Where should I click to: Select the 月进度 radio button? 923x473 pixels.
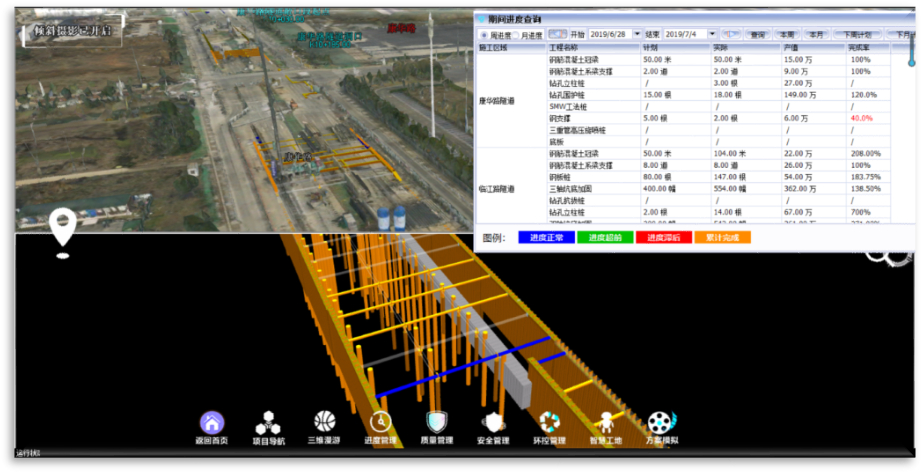(516, 35)
